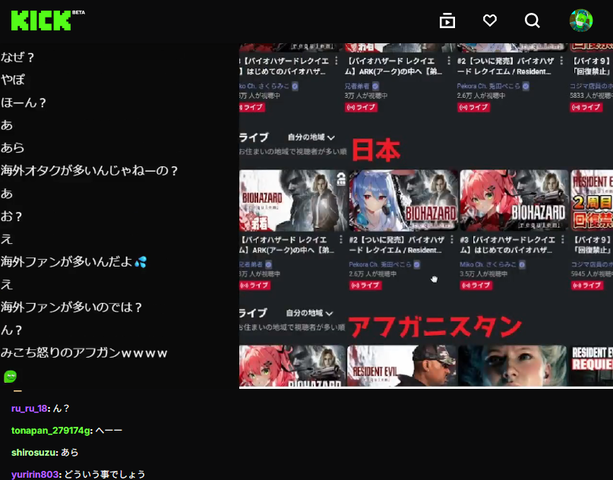Open the search magnifier icon
The width and height of the screenshot is (613, 480).
tap(532, 20)
